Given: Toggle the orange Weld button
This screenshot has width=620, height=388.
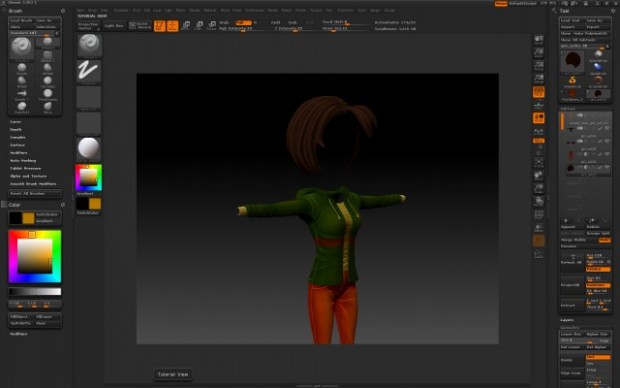Looking at the screenshot, I should 604,240.
